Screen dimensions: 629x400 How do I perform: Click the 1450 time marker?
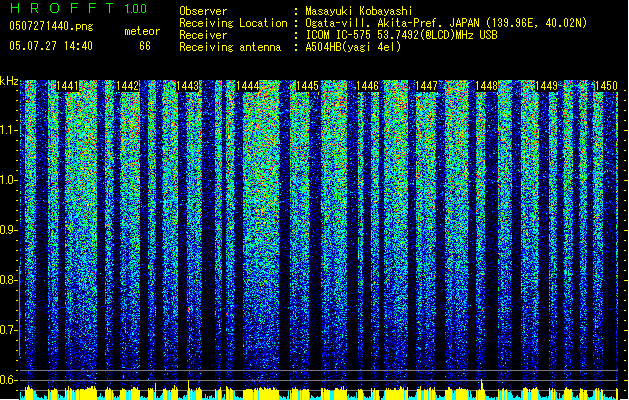click(606, 86)
